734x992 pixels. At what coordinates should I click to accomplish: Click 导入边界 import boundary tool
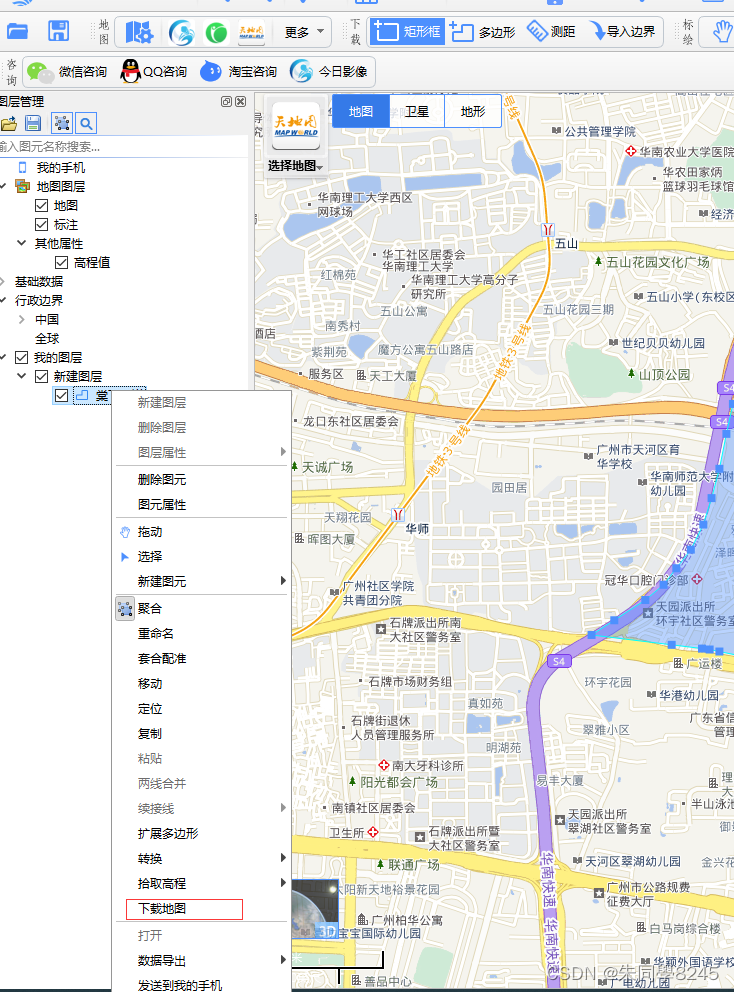[x=623, y=31]
